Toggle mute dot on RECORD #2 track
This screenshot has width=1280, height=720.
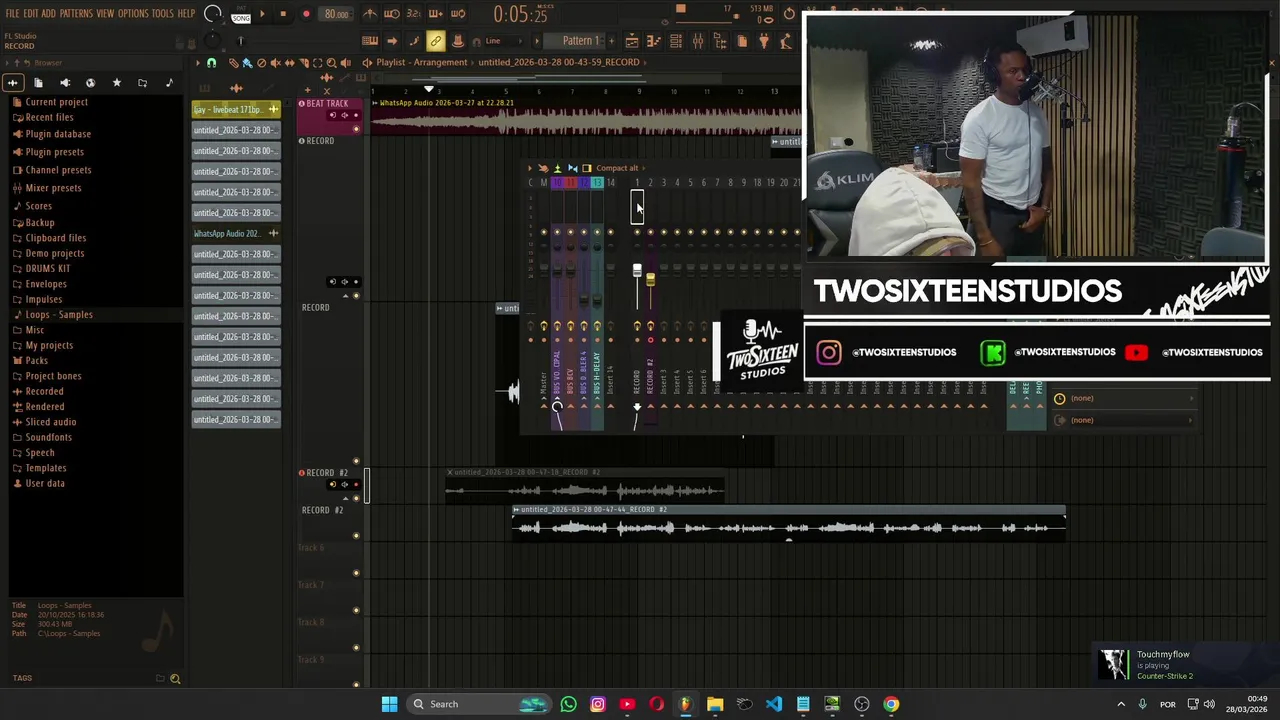[356, 498]
